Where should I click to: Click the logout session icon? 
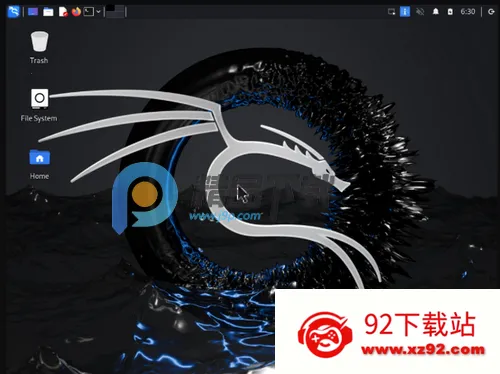[x=491, y=12]
